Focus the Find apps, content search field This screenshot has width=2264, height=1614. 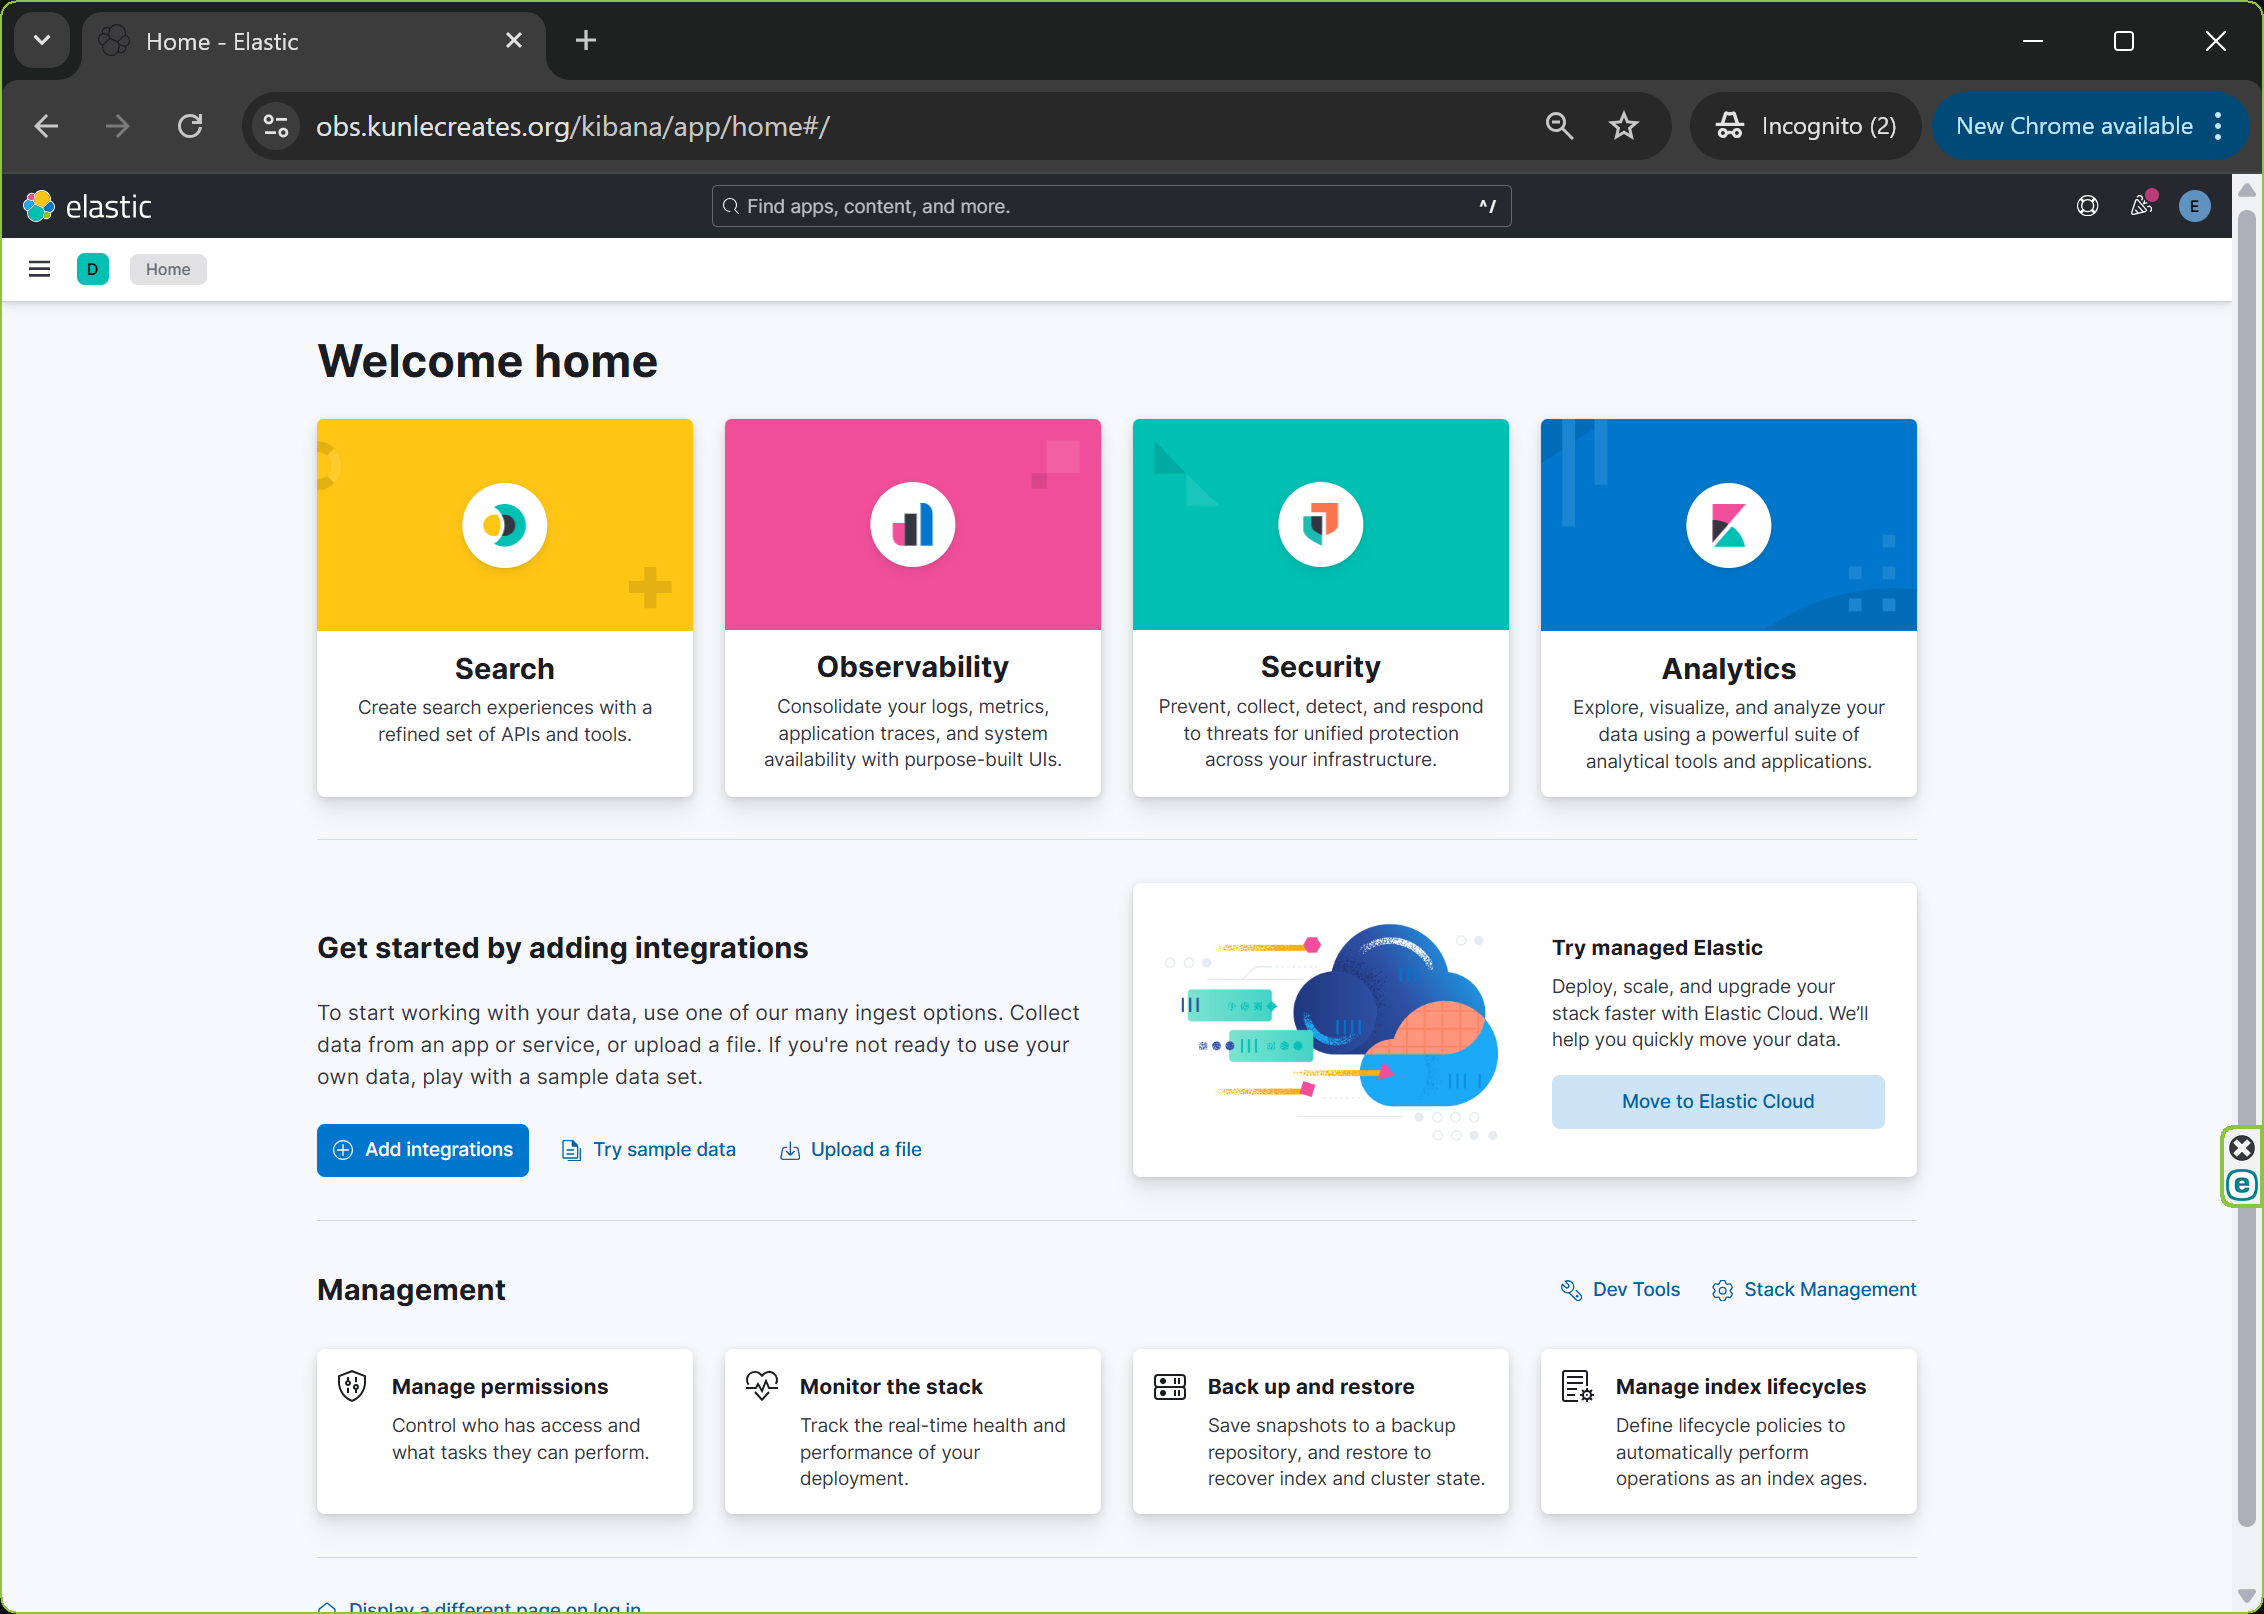tap(1111, 206)
